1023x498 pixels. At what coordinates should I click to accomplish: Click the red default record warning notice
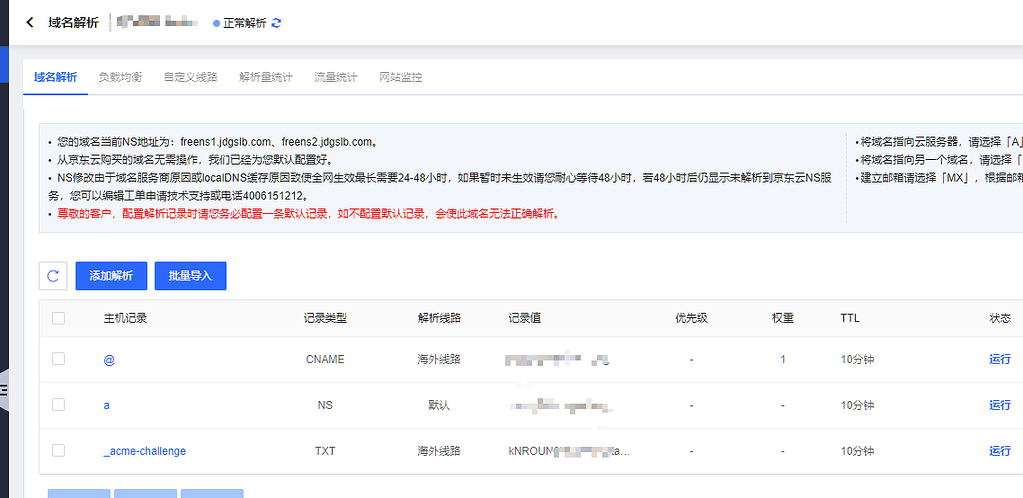pyautogui.click(x=308, y=213)
